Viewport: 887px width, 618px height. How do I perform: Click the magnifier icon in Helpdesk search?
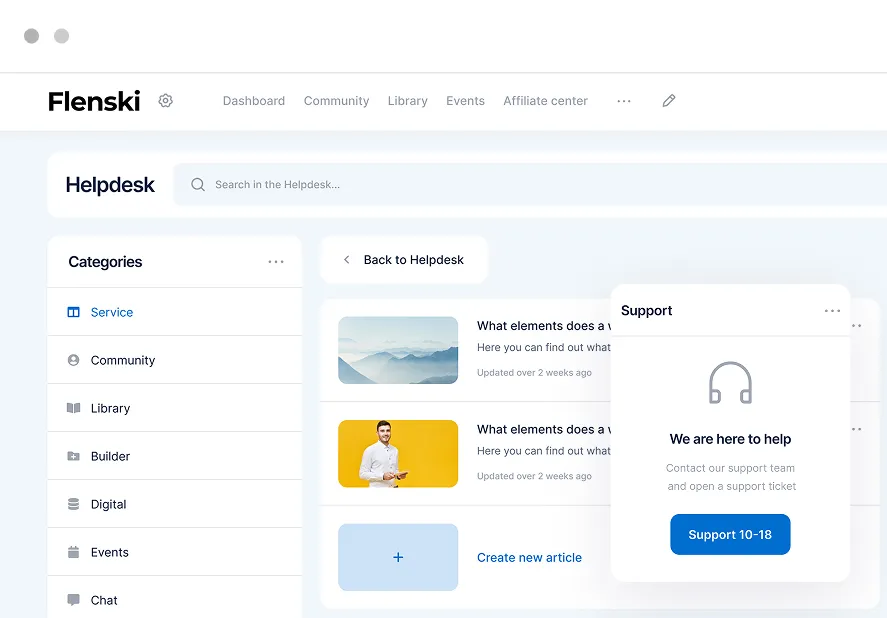point(198,185)
